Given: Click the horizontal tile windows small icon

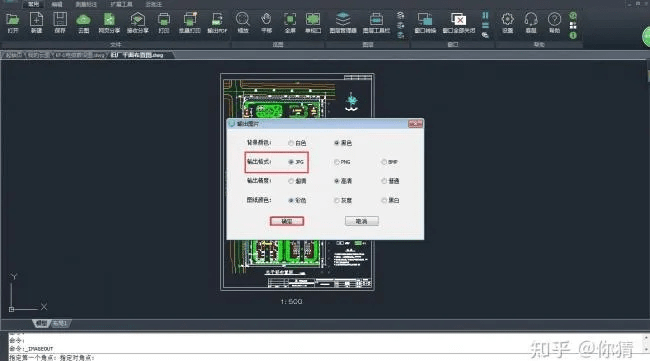Looking at the screenshot, I should pyautogui.click(x=485, y=25).
